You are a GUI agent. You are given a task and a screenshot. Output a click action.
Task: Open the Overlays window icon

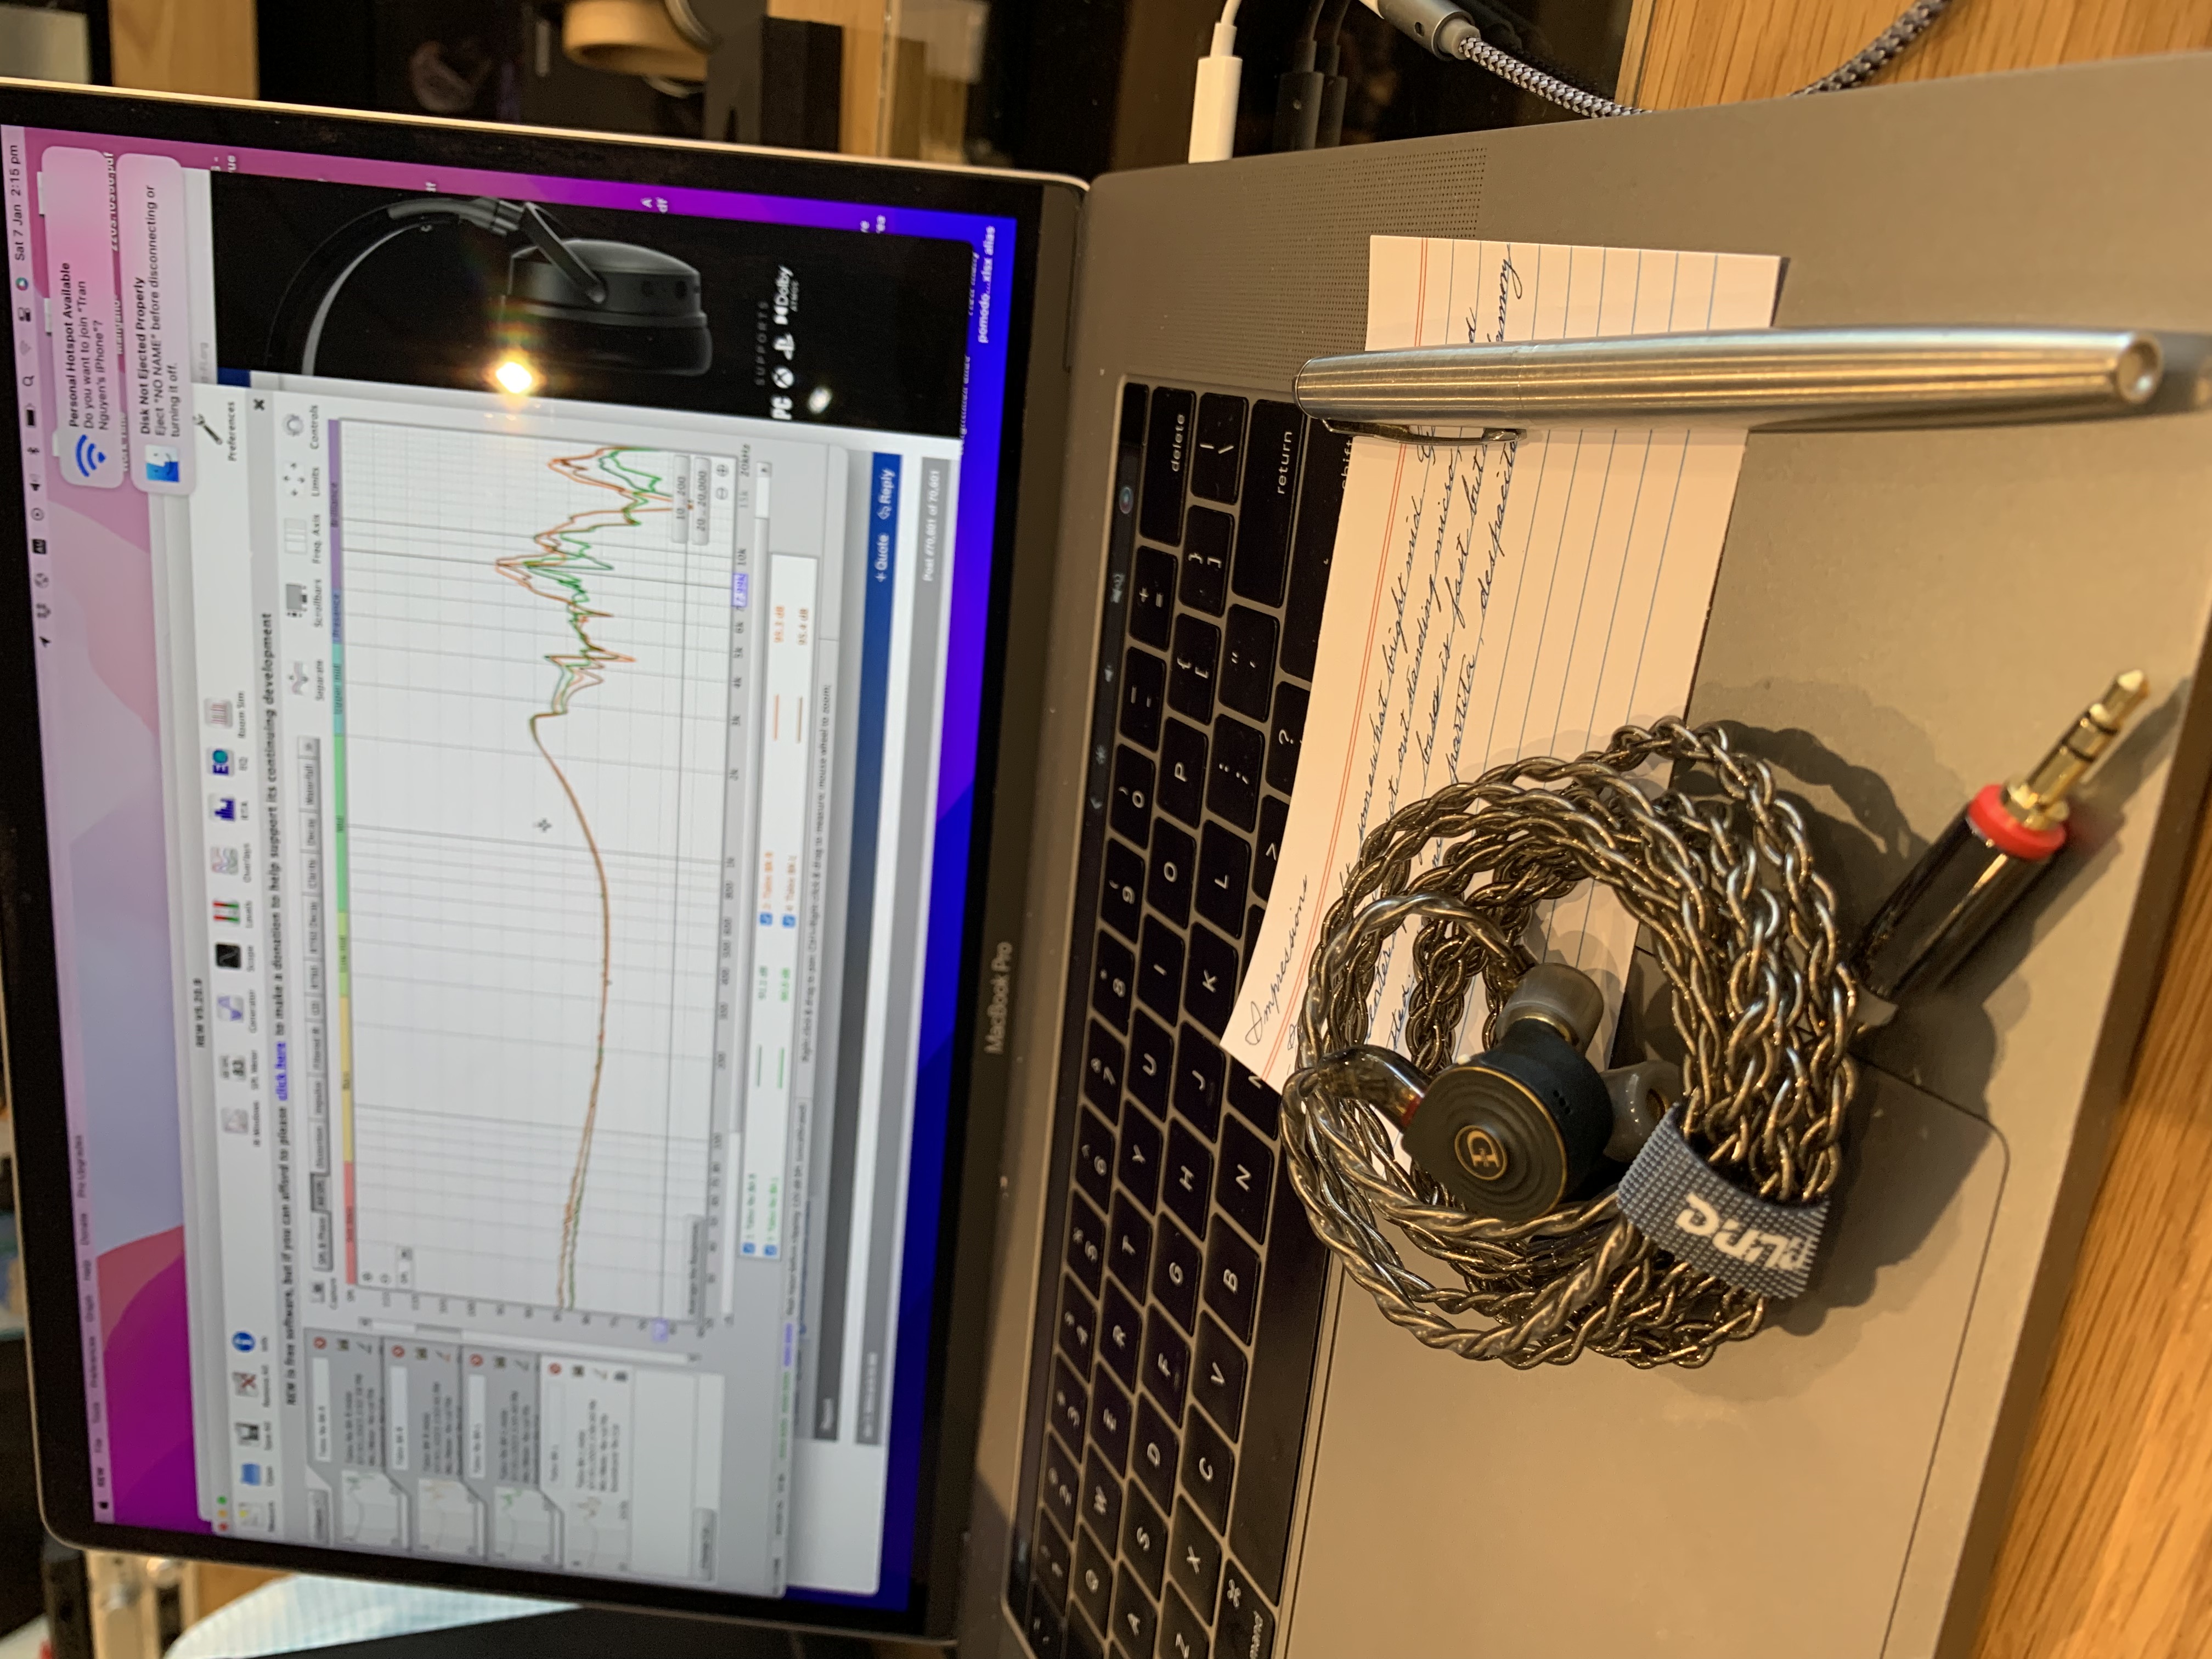pyautogui.click(x=224, y=860)
